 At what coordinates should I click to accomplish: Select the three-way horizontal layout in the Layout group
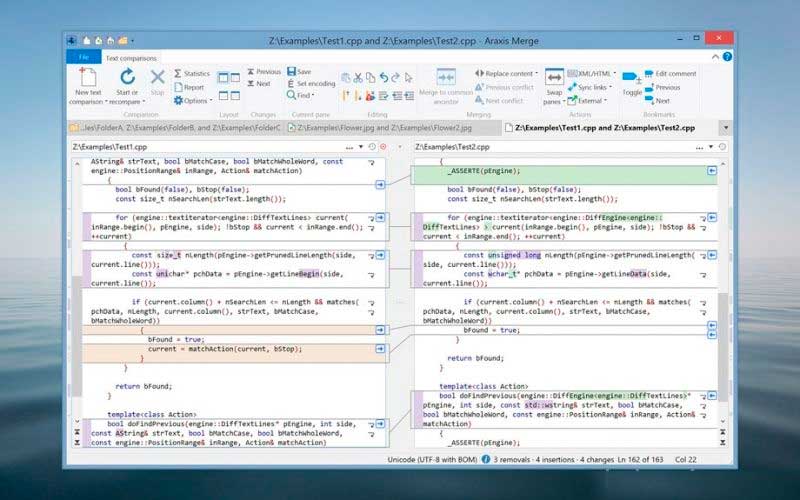coord(235,95)
